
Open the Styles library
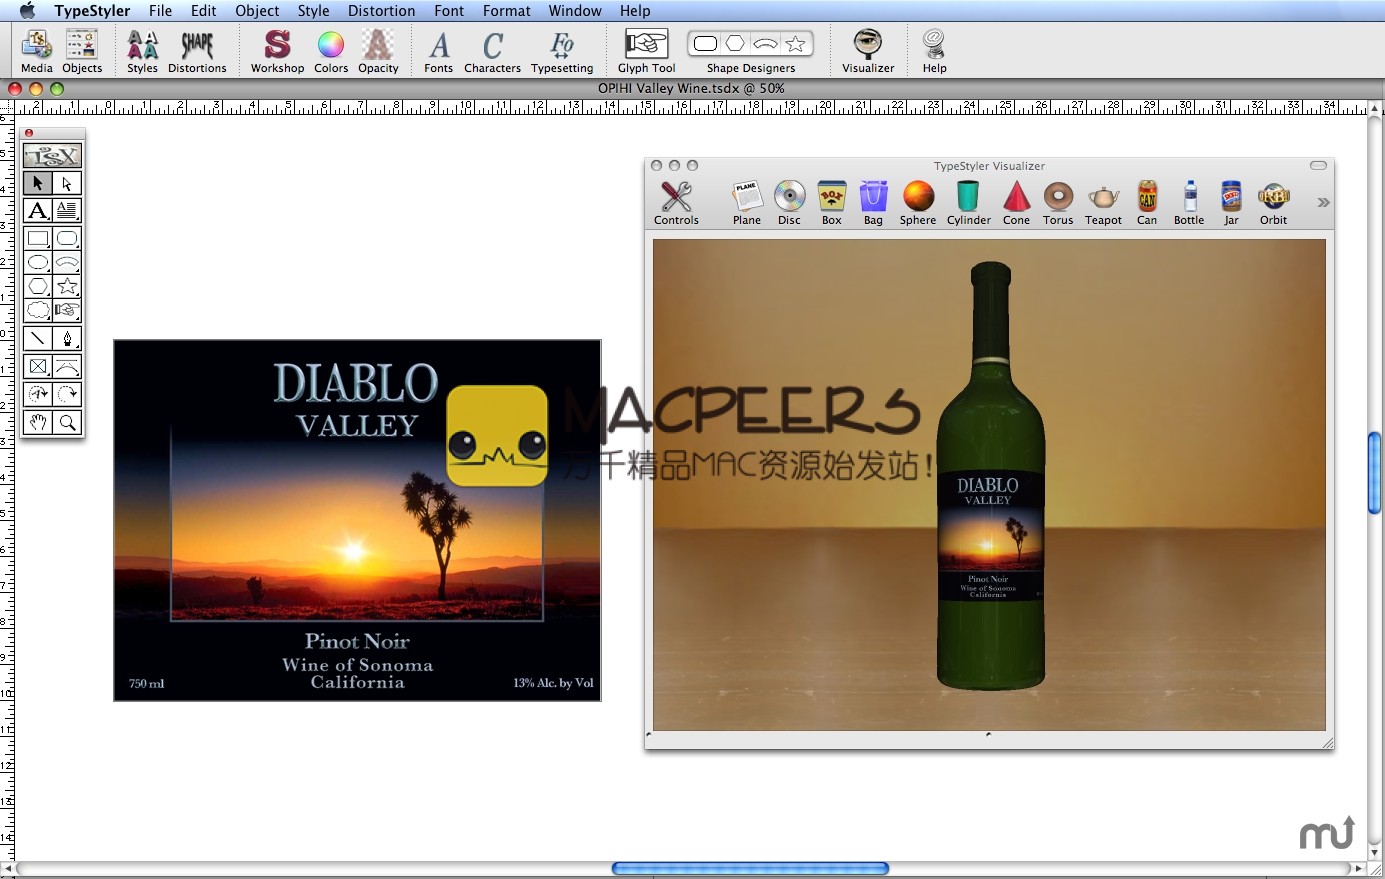(142, 51)
